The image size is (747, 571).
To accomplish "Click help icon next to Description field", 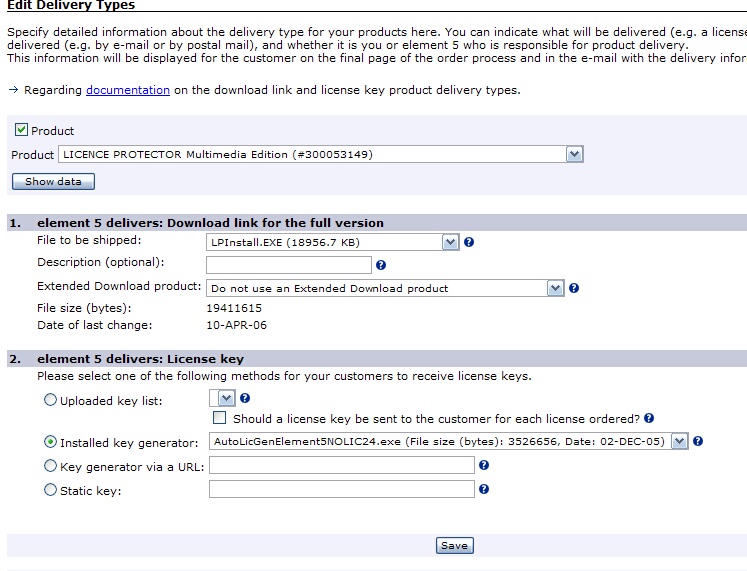I will [x=381, y=265].
